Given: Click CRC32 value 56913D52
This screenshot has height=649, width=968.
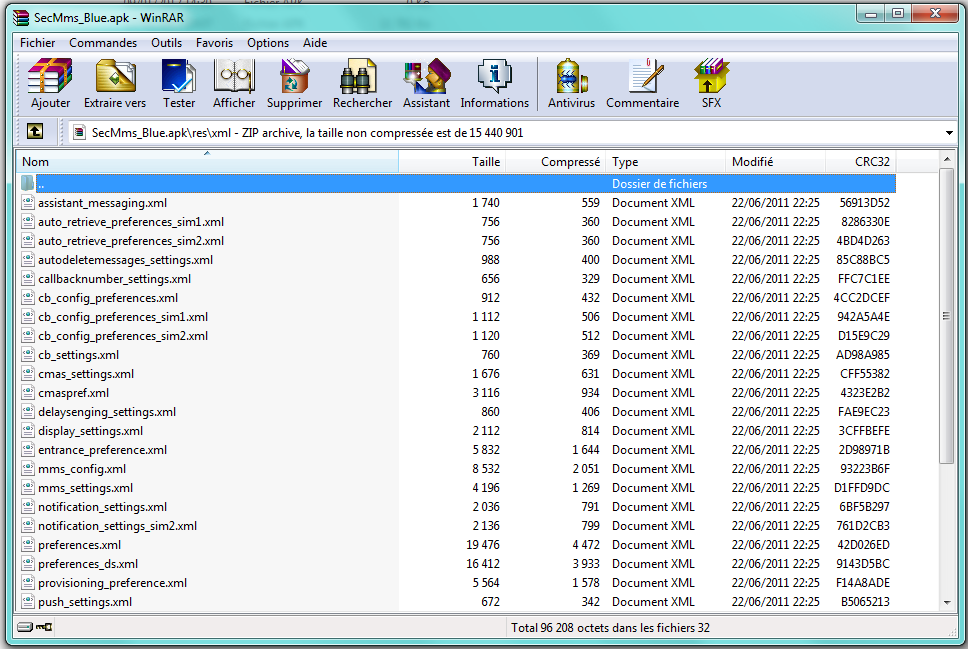Looking at the screenshot, I should pos(864,203).
